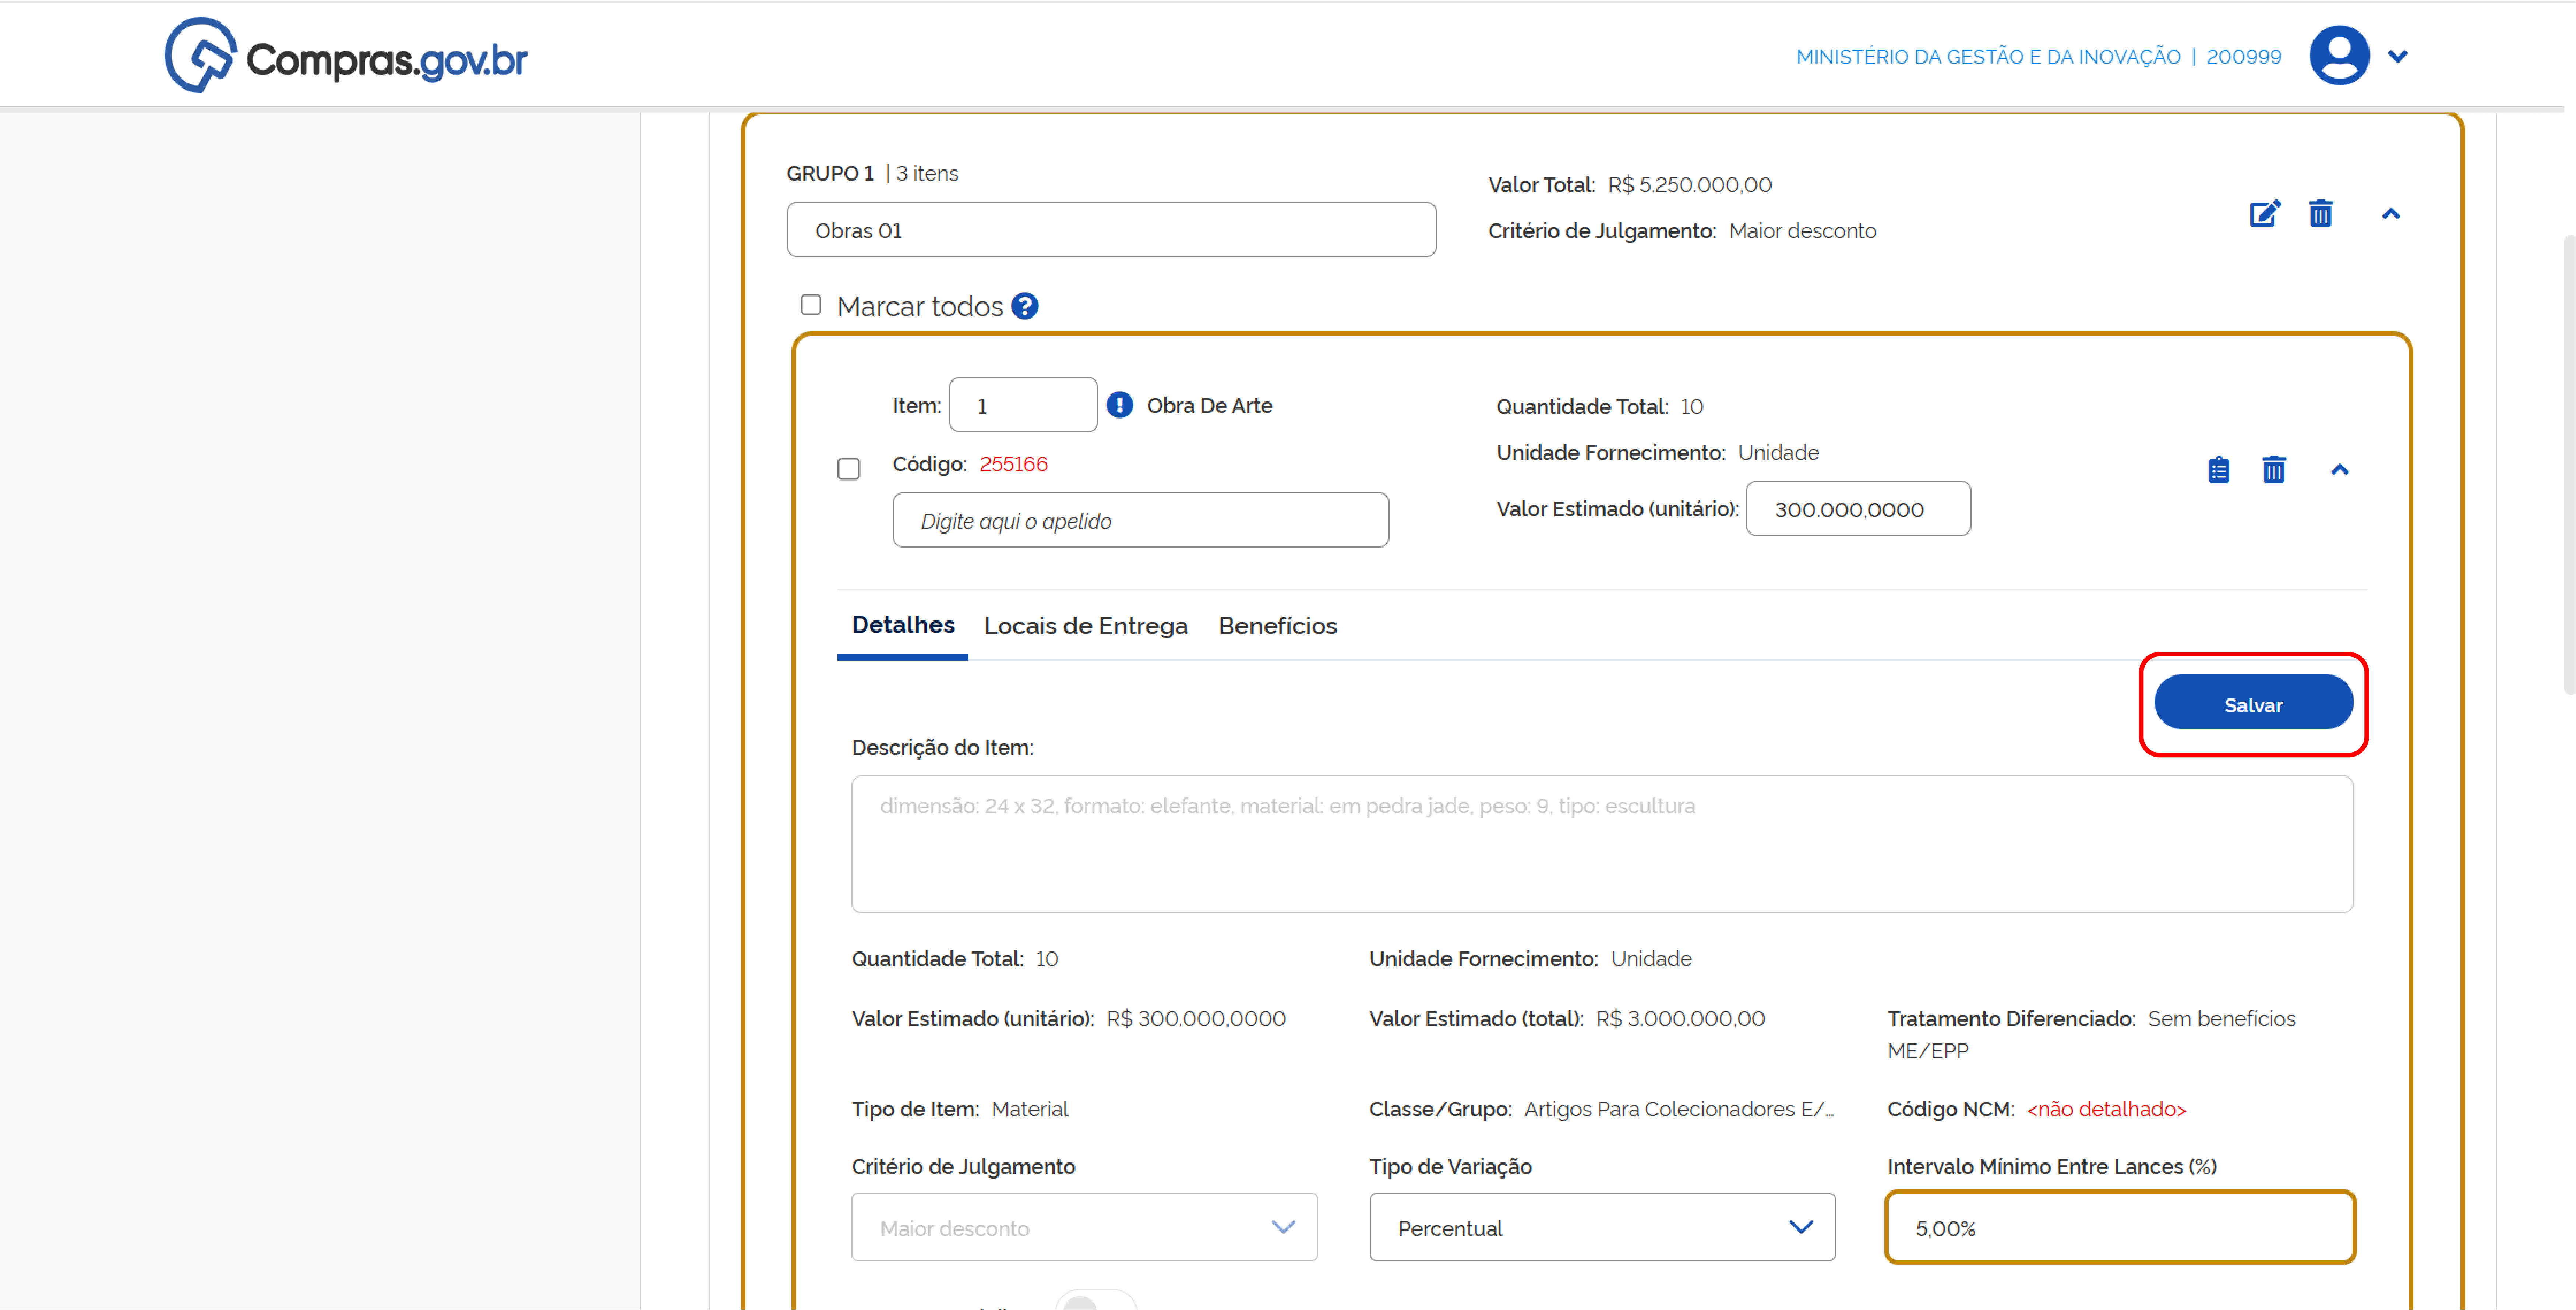This screenshot has height=1310, width=2576.
Task: Select the item 255166 checkbox
Action: [x=849, y=469]
